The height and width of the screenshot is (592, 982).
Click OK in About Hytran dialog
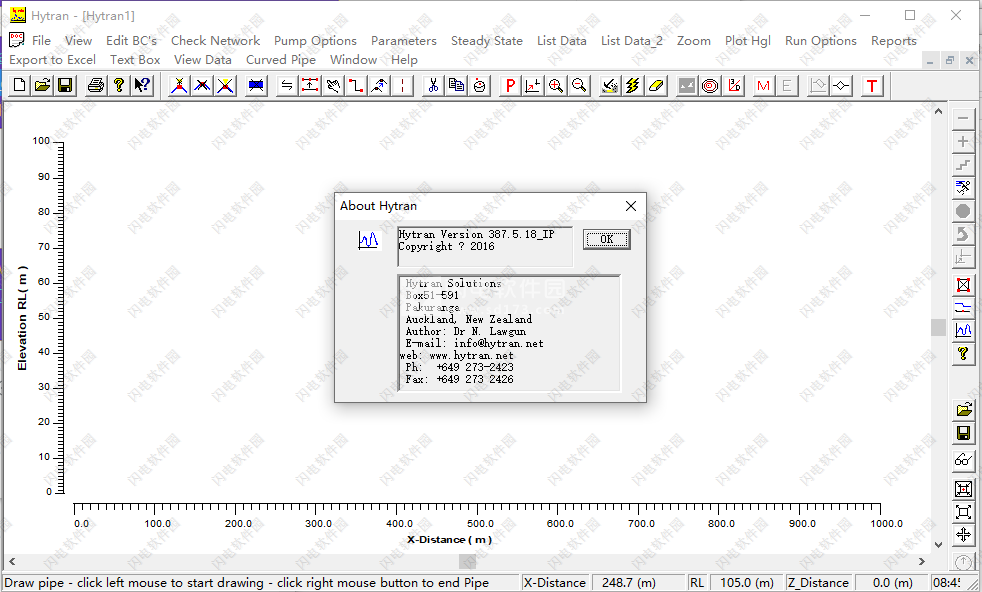(x=606, y=239)
